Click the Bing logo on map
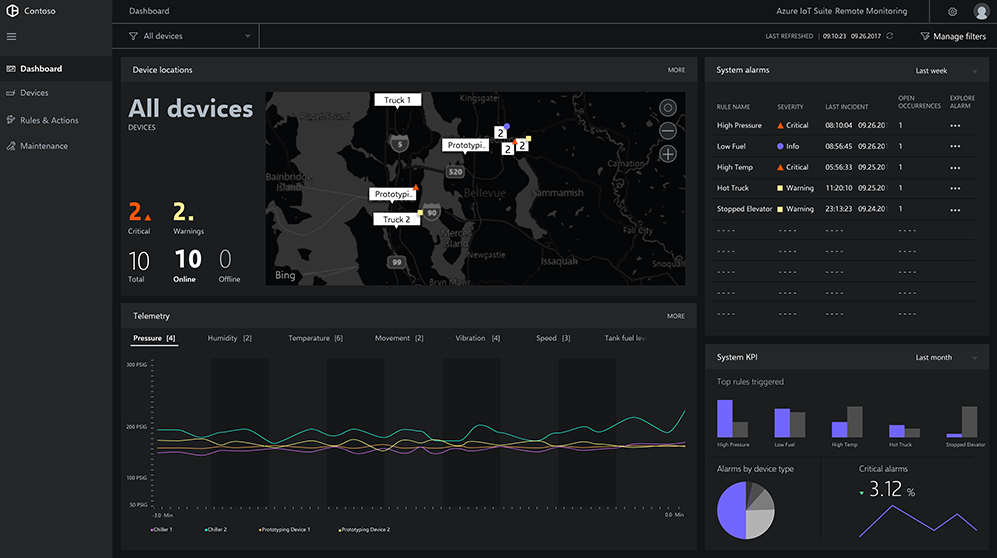 [285, 275]
